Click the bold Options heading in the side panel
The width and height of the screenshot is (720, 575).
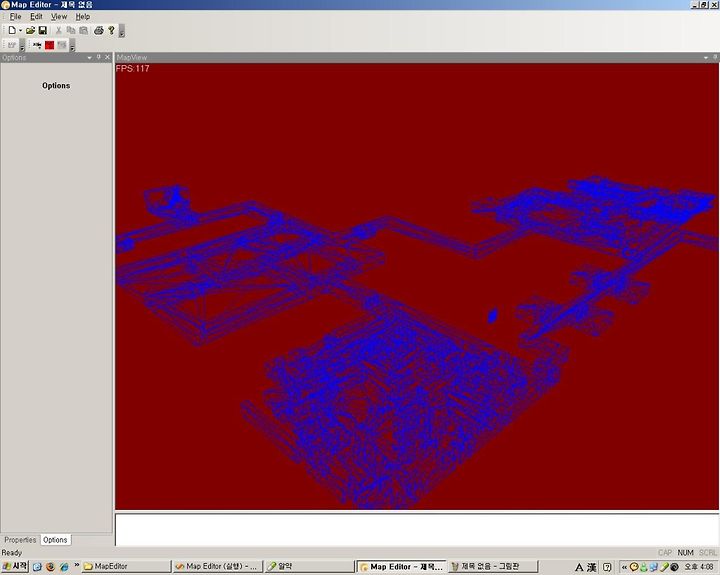[56, 85]
